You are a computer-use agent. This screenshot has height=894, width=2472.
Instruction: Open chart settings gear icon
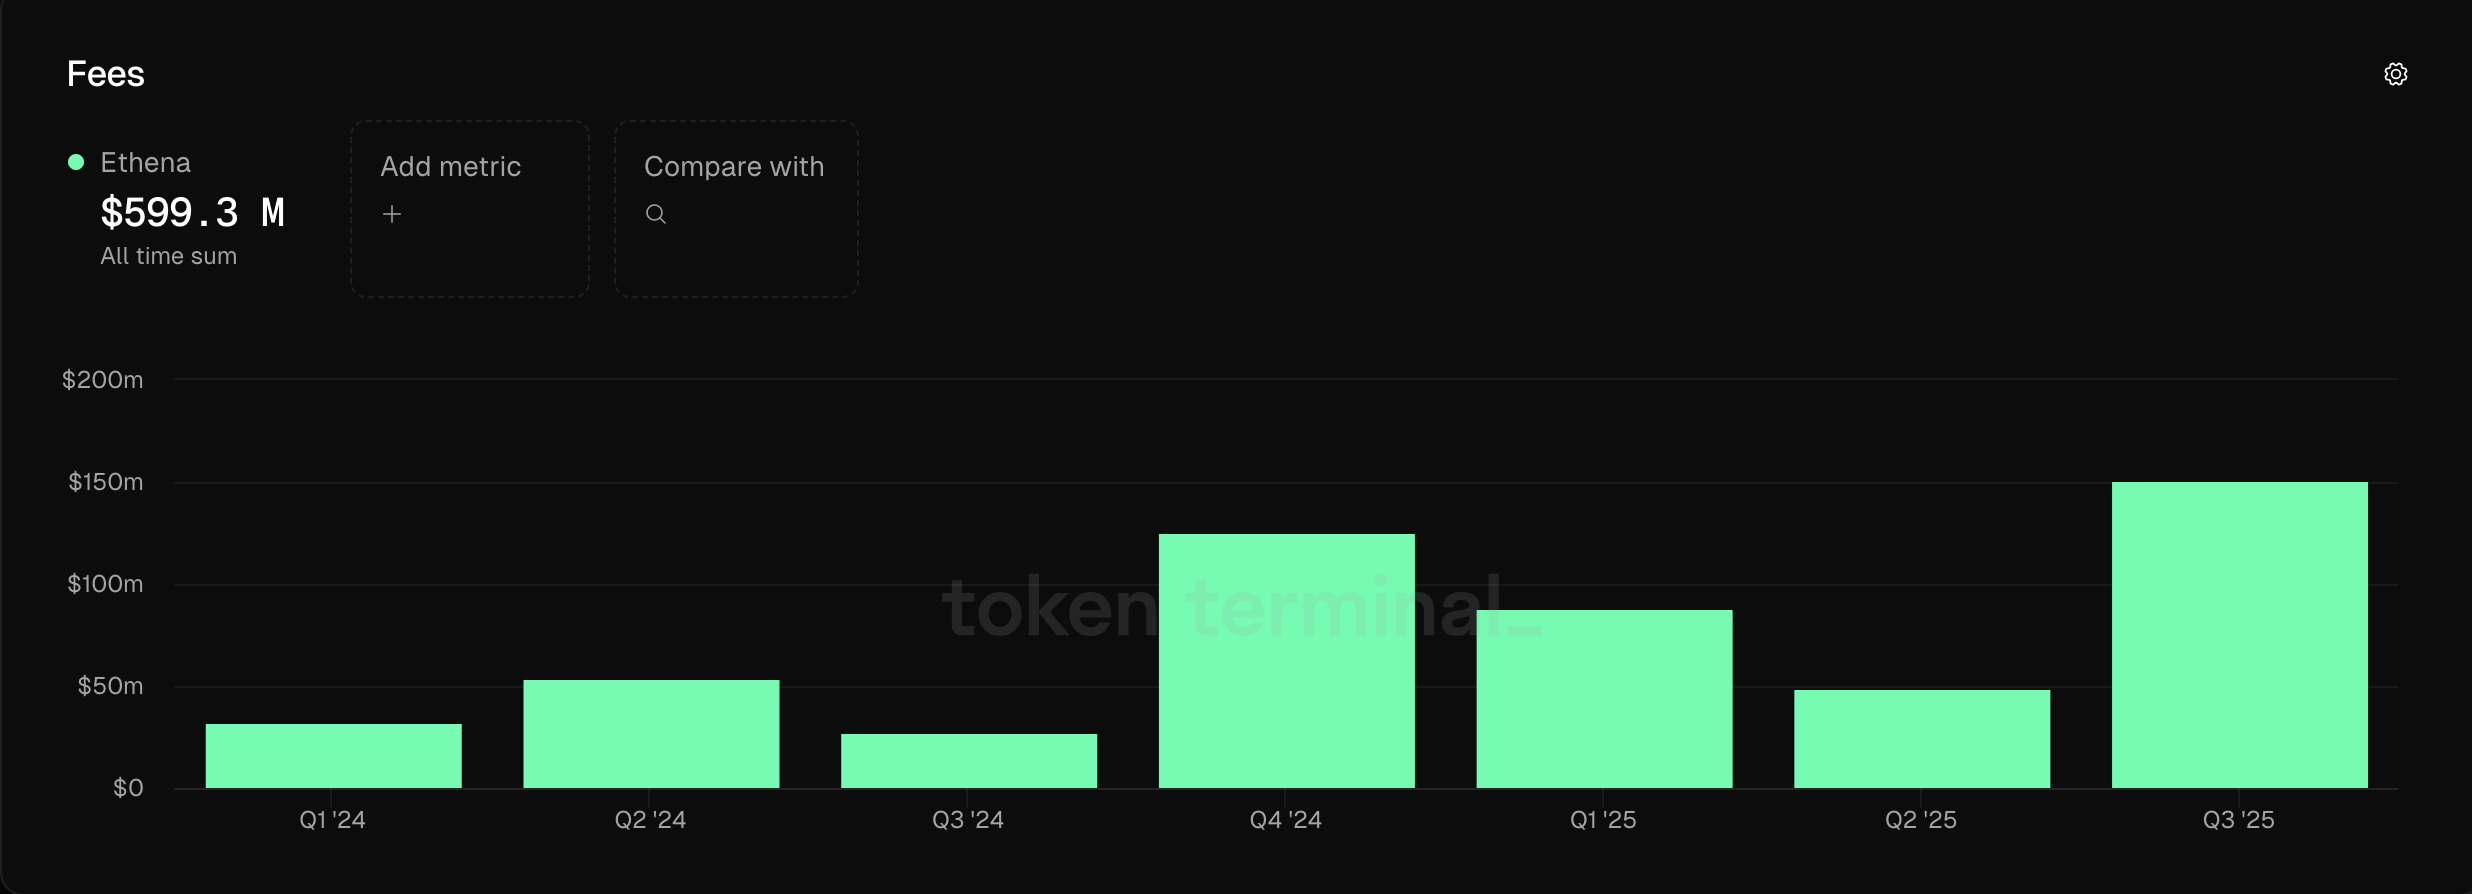[x=2395, y=74]
